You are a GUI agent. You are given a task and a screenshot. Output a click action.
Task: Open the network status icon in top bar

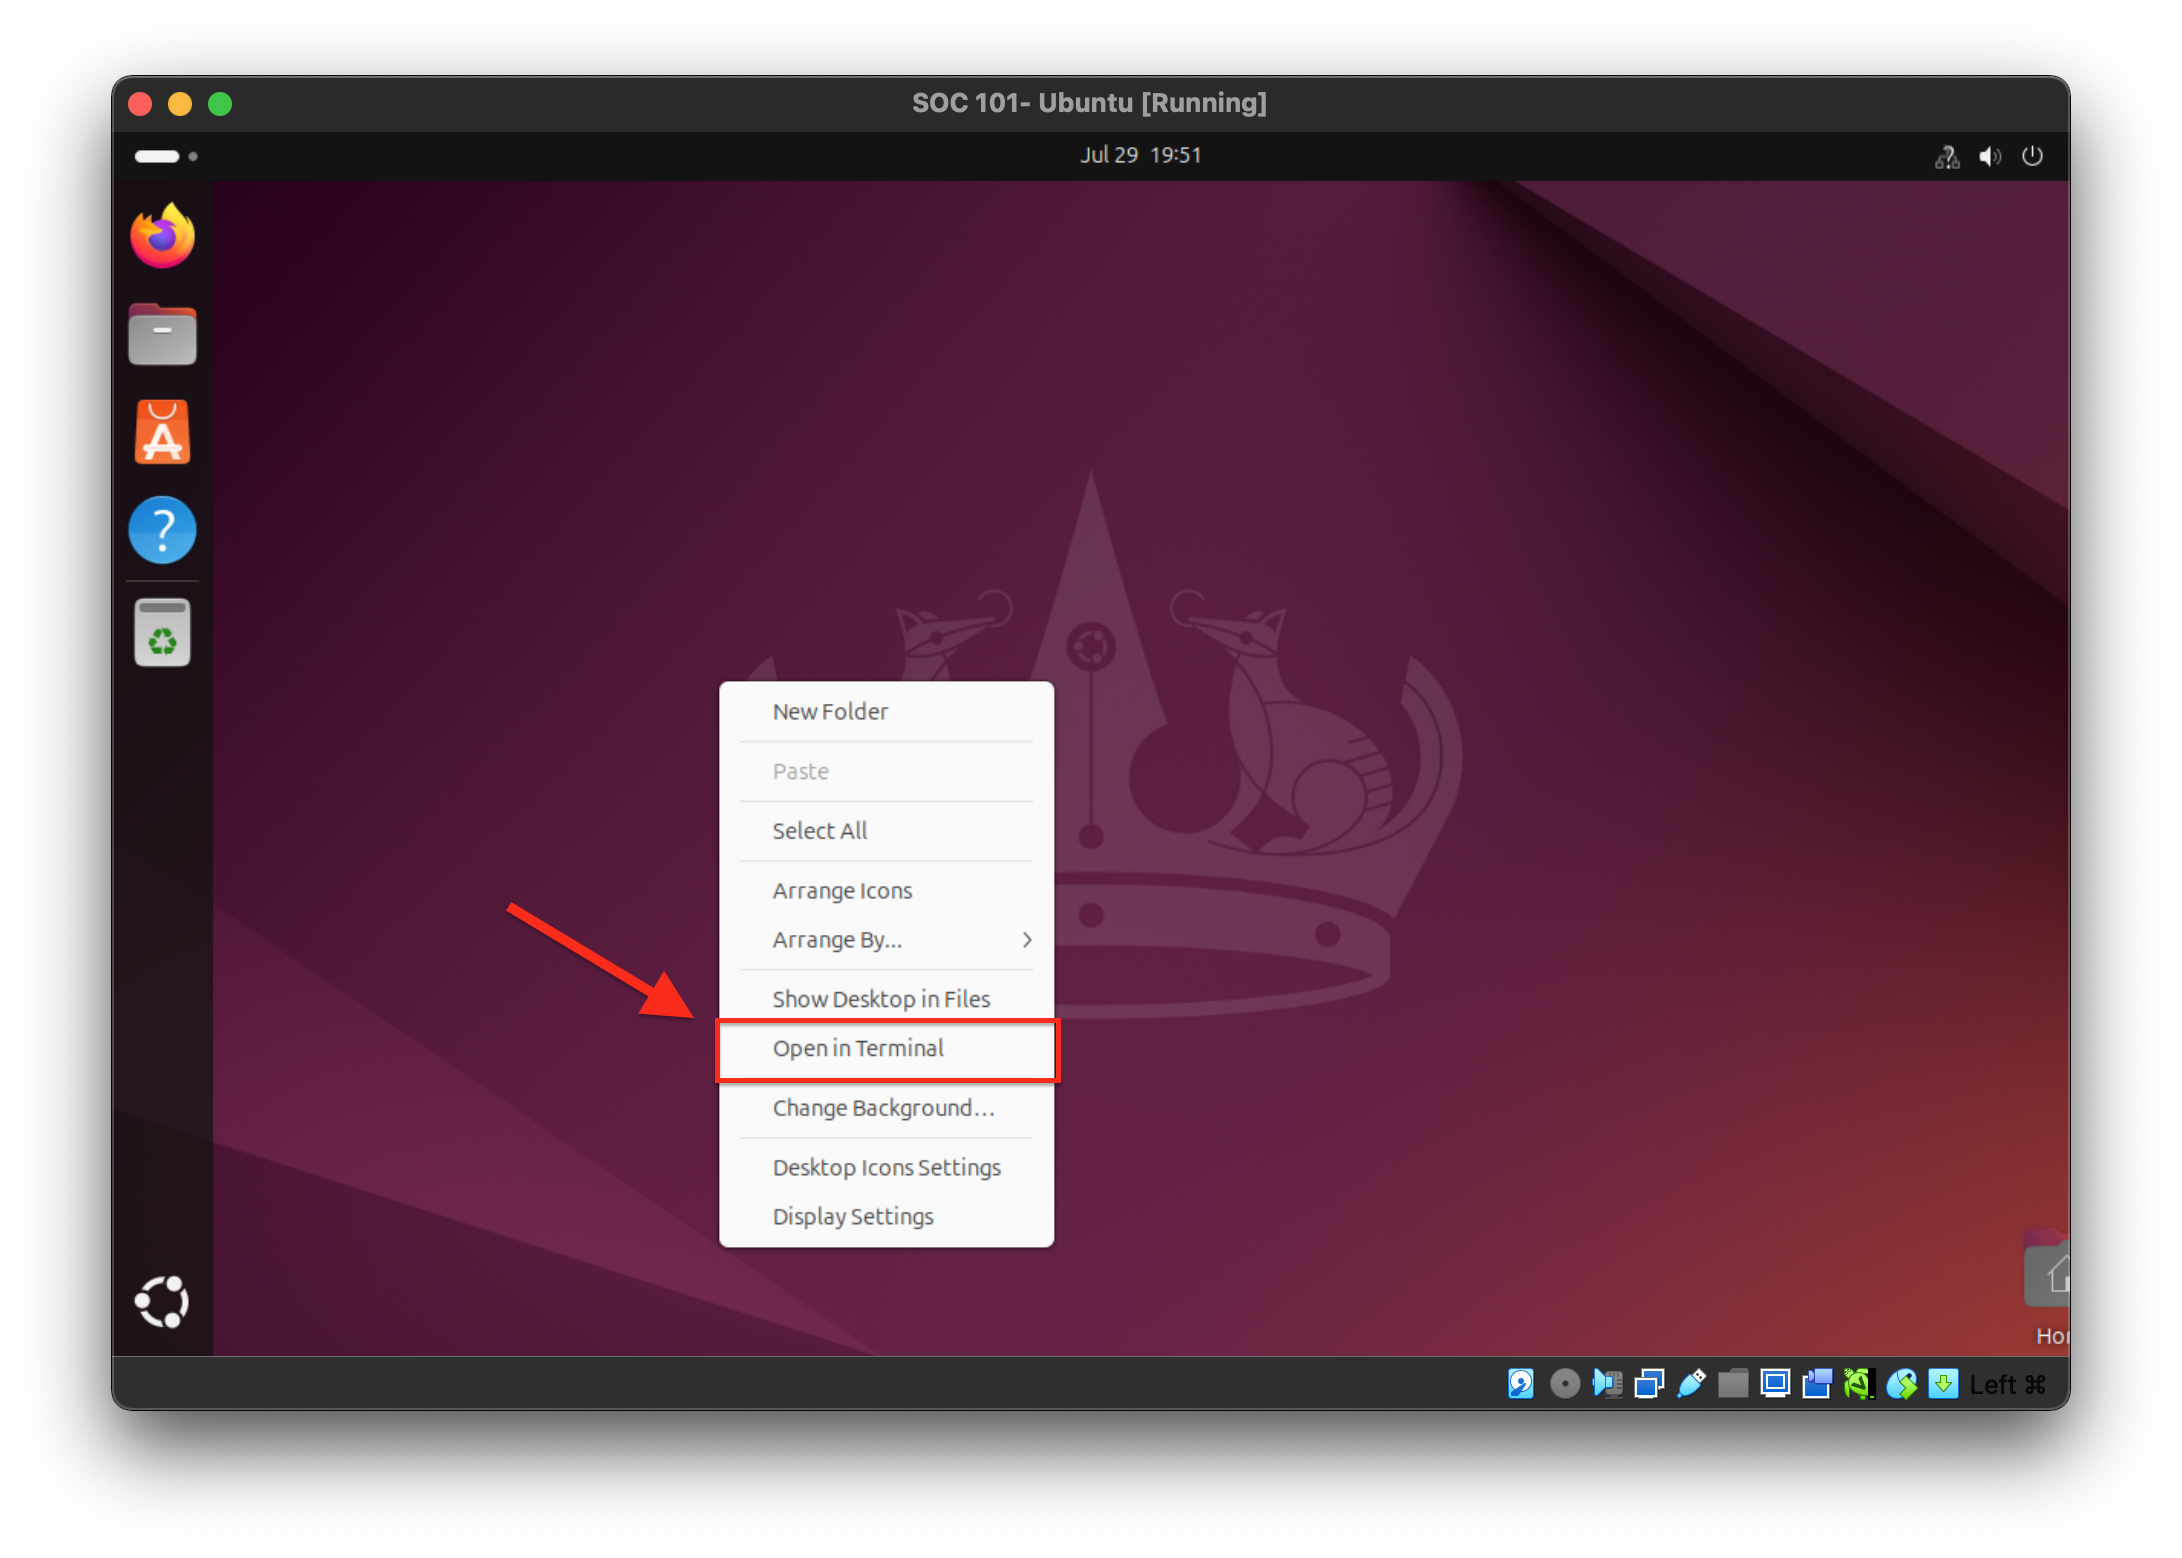click(1946, 156)
